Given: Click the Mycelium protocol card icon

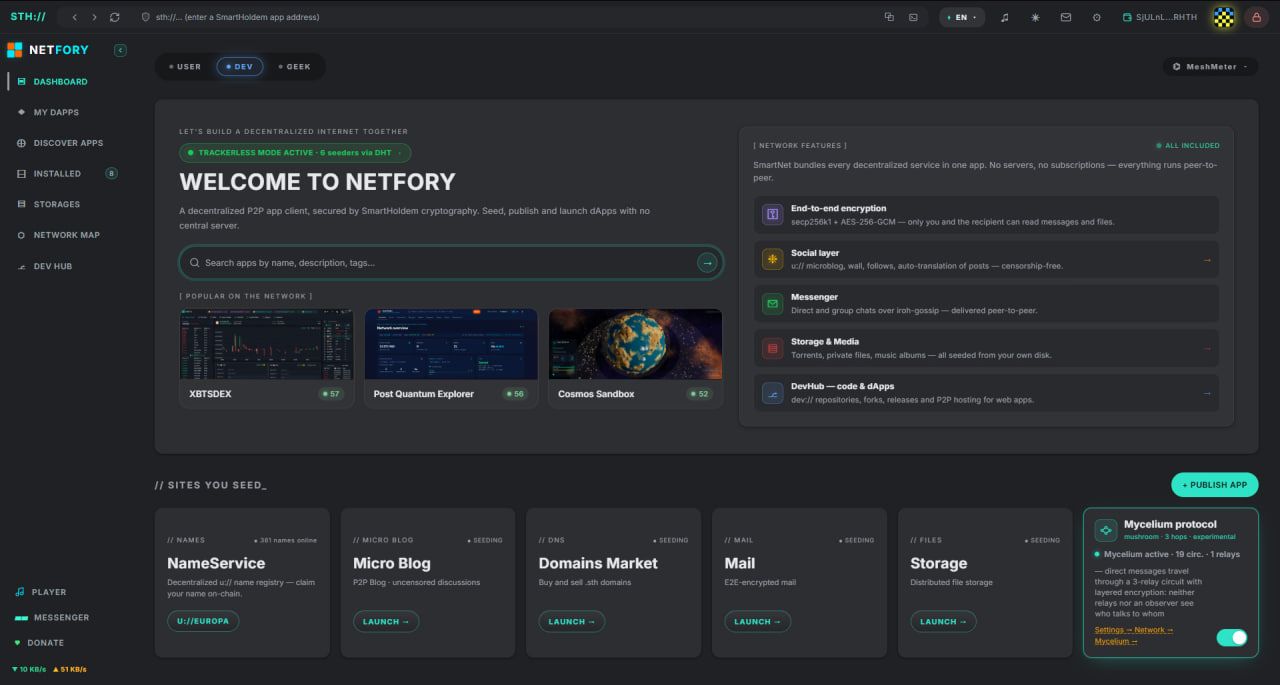Looking at the screenshot, I should click(x=1105, y=530).
